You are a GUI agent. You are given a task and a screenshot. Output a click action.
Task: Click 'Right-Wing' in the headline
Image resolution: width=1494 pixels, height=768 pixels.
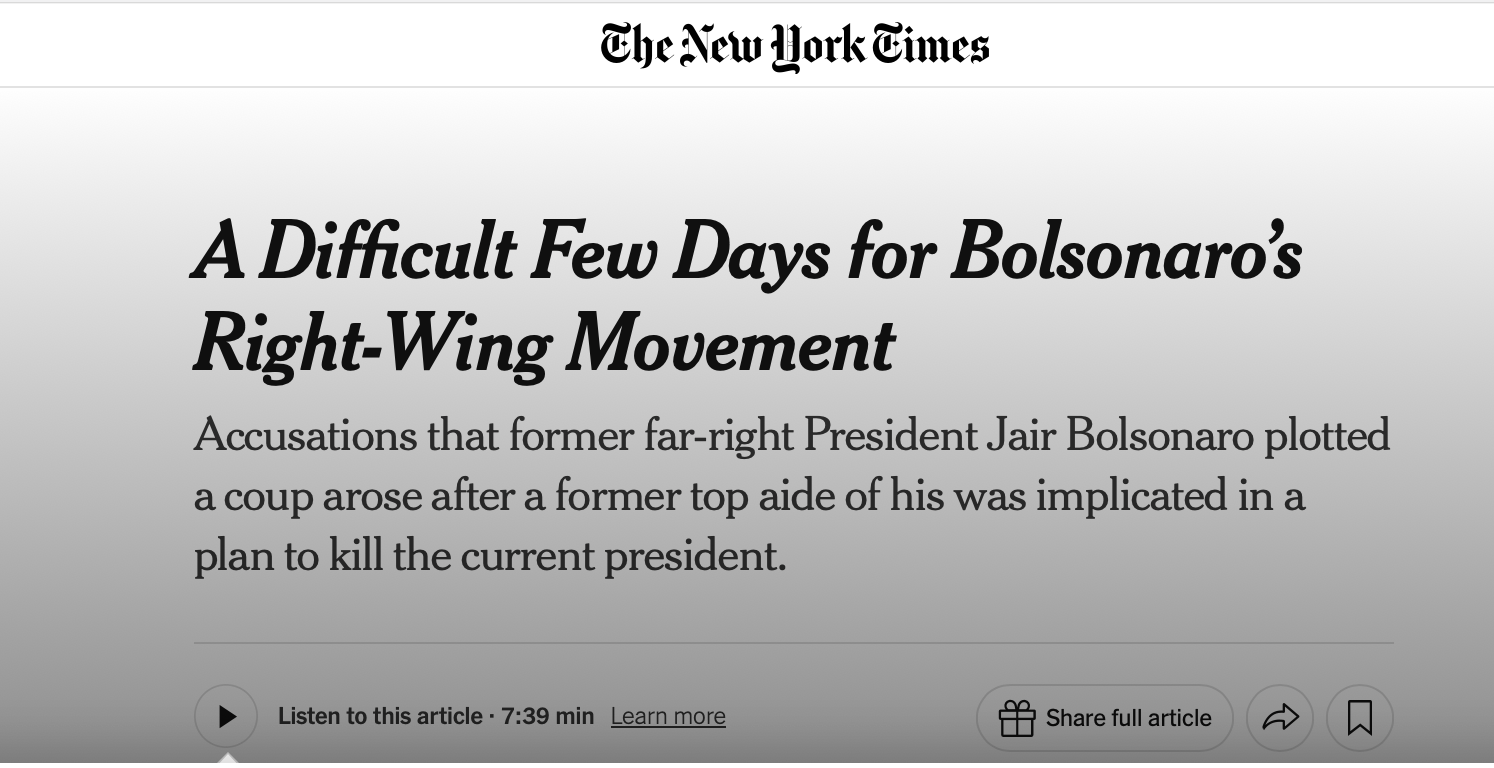pyautogui.click(x=371, y=346)
